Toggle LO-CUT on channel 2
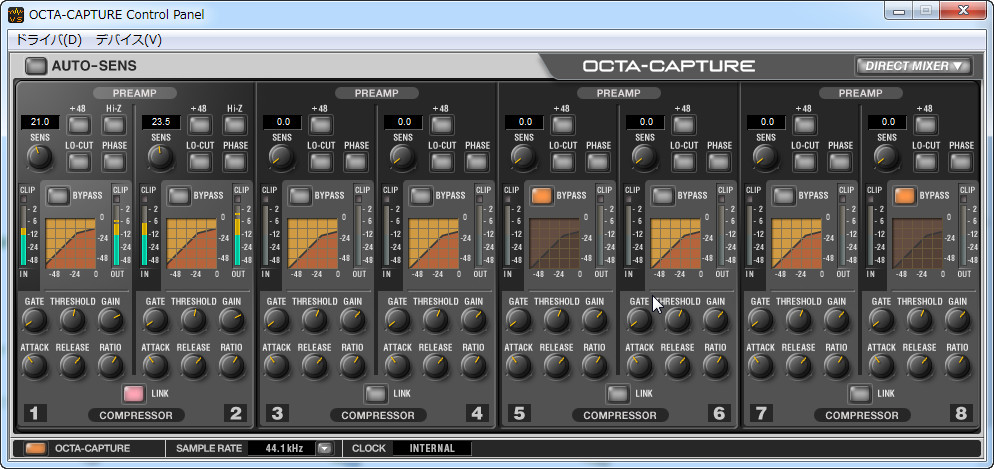 pos(201,161)
